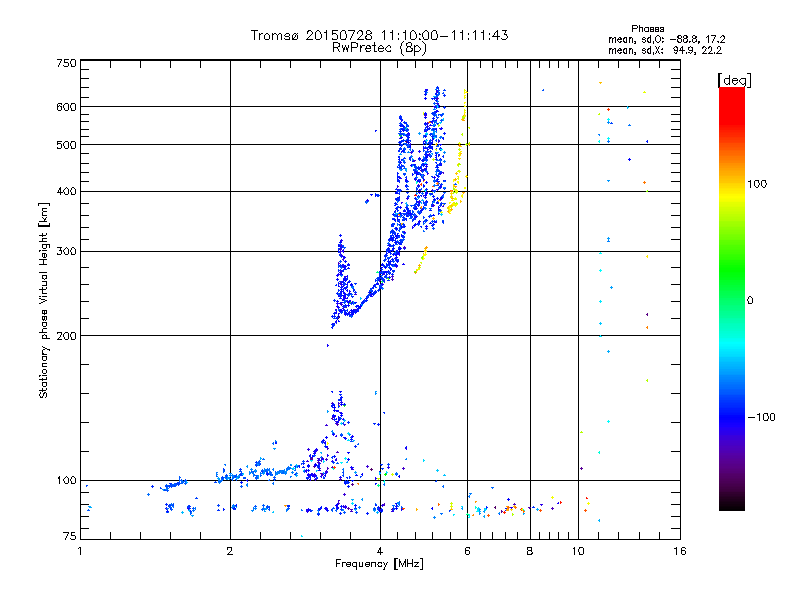This screenshot has height=600, width=800.
Task: Click the plot title 'Tromsø 20150728 11:10:00-11:11:43'
Action: point(379,35)
